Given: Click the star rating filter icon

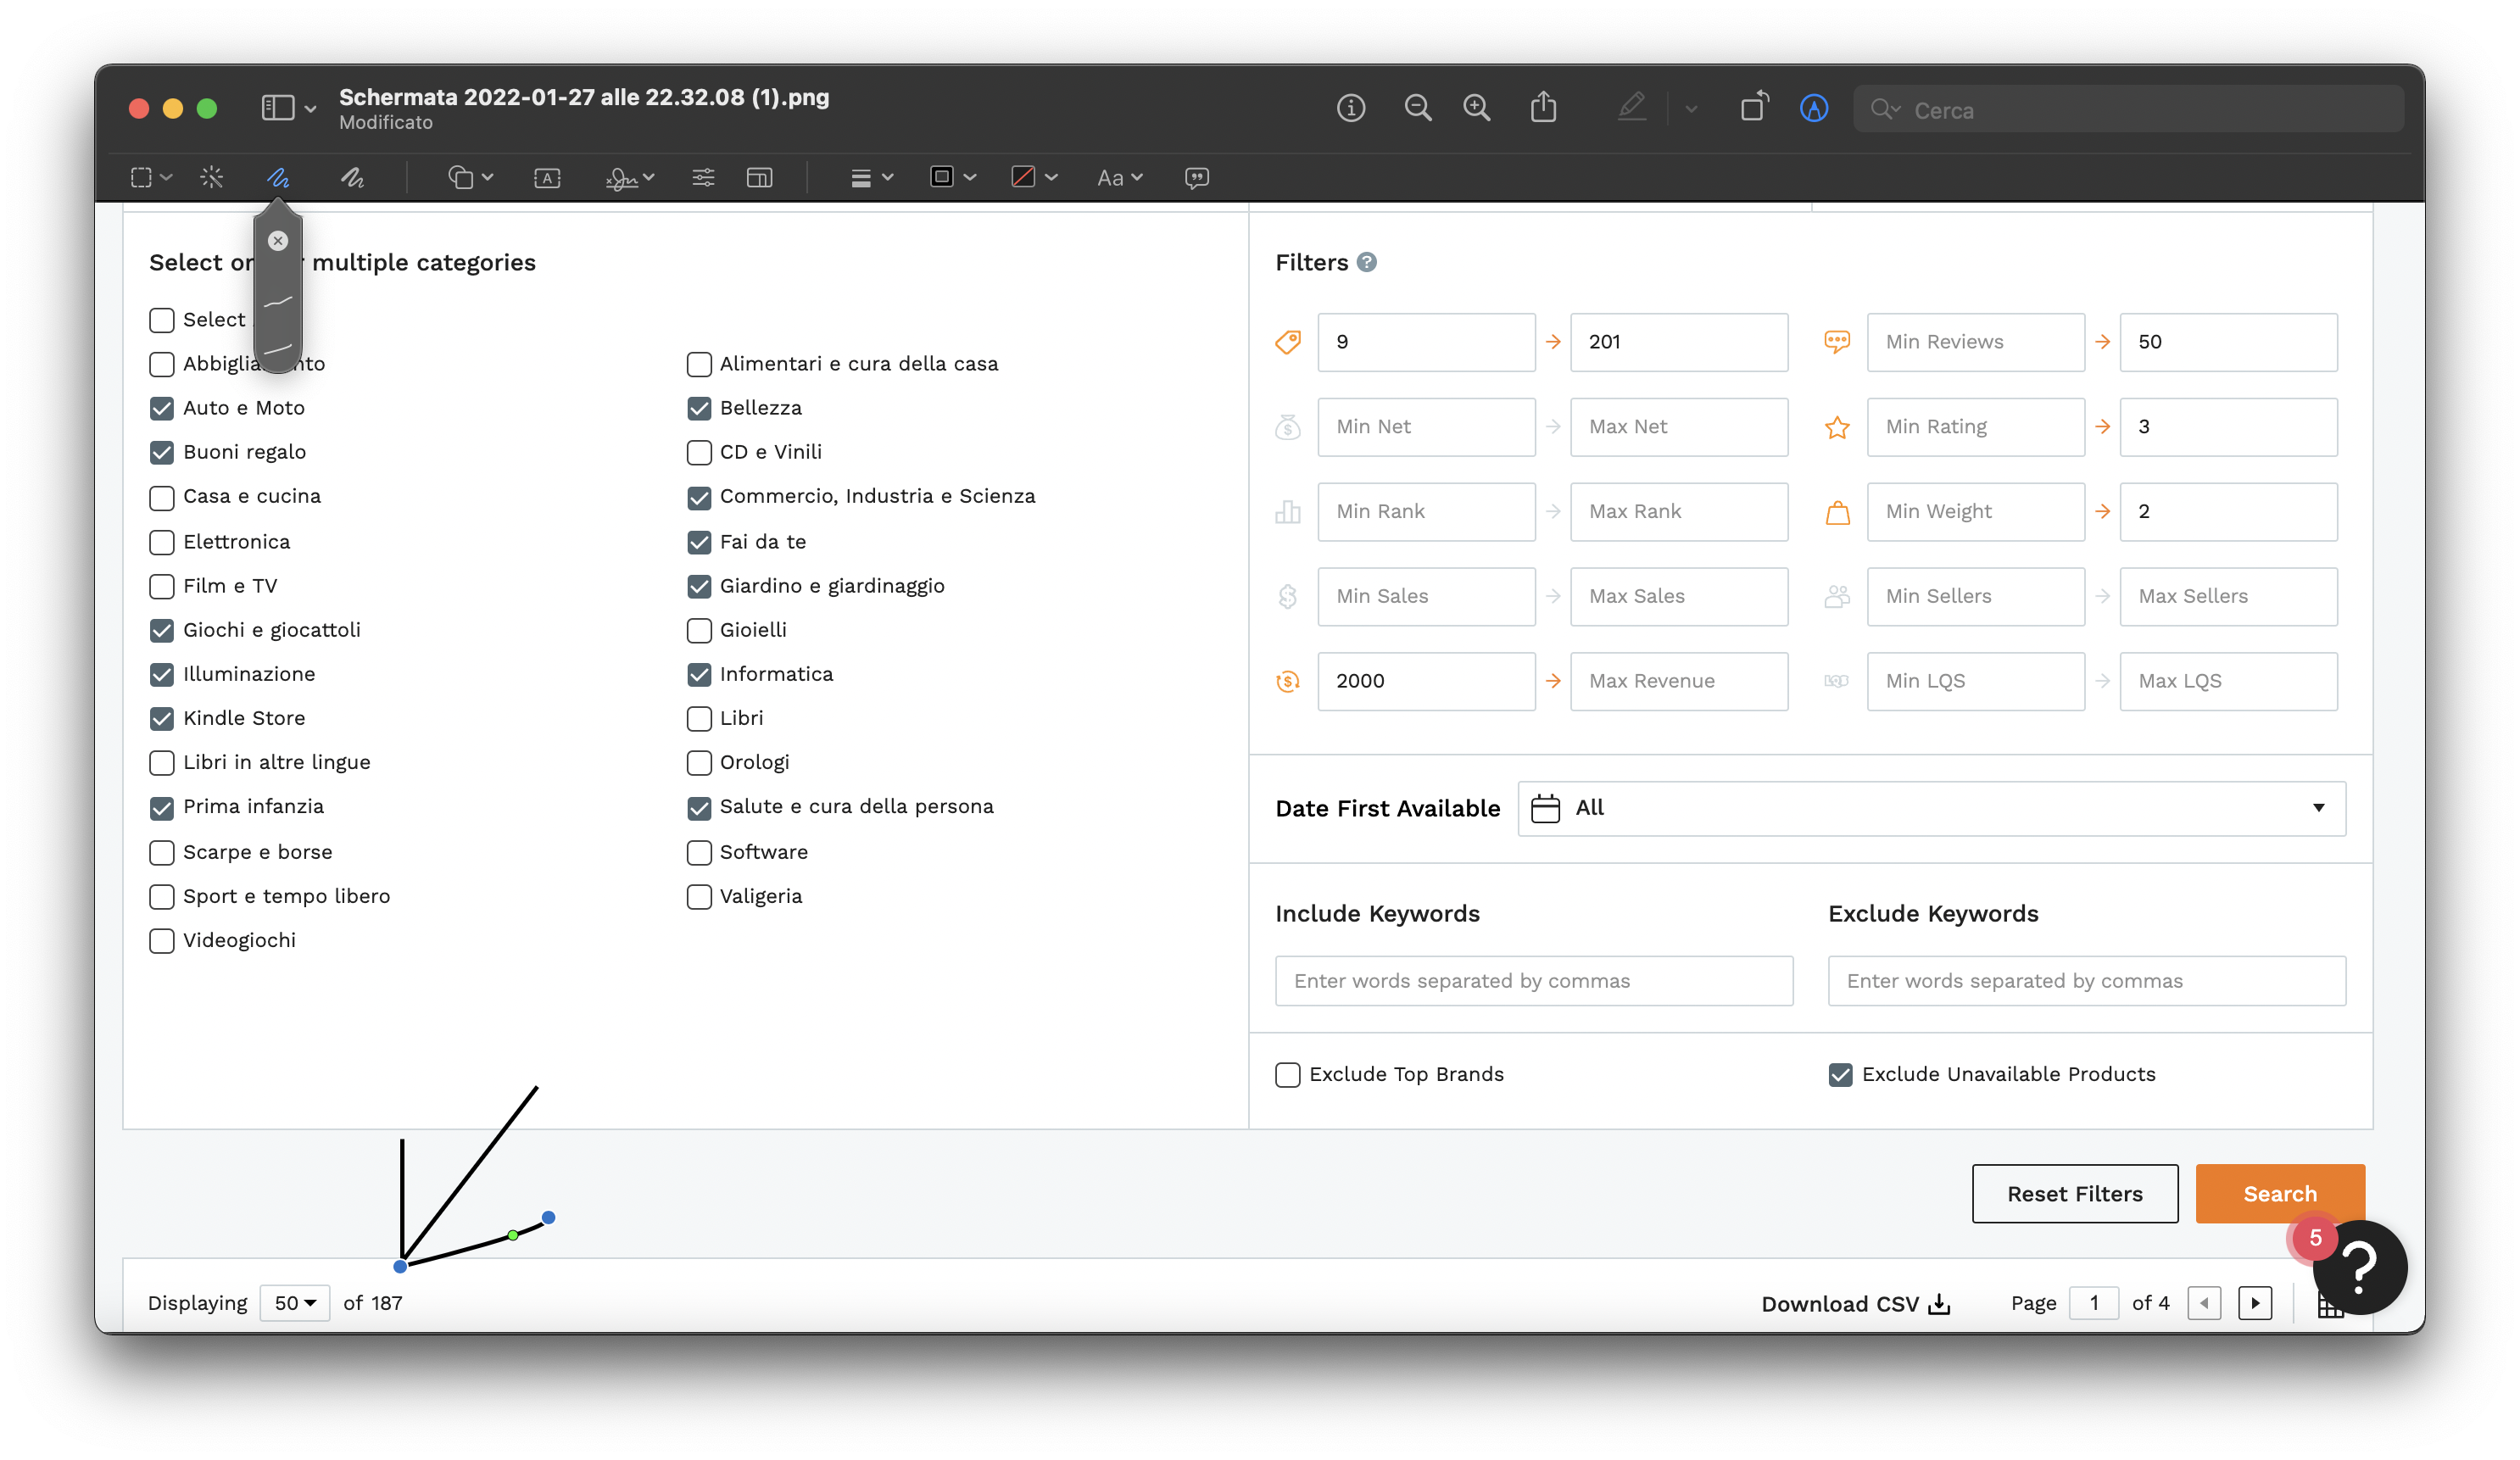Looking at the screenshot, I should pyautogui.click(x=1837, y=427).
